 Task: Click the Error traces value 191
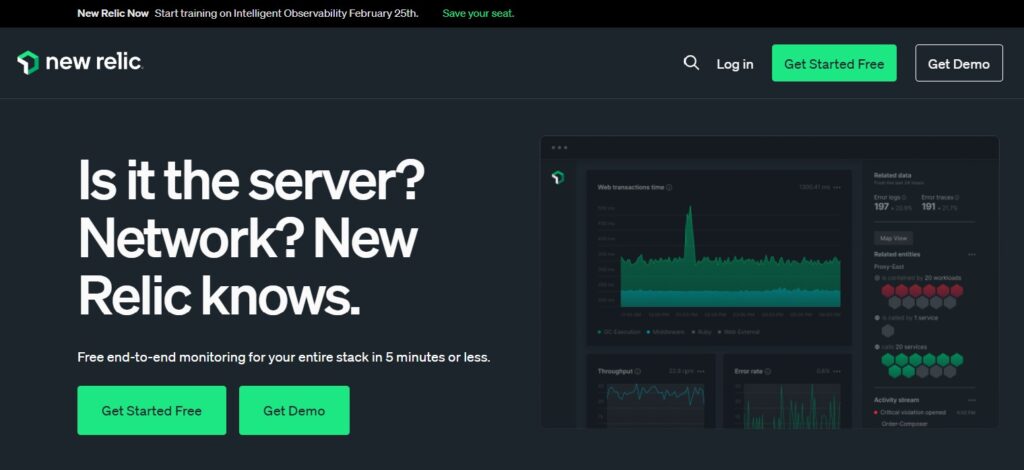[929, 207]
